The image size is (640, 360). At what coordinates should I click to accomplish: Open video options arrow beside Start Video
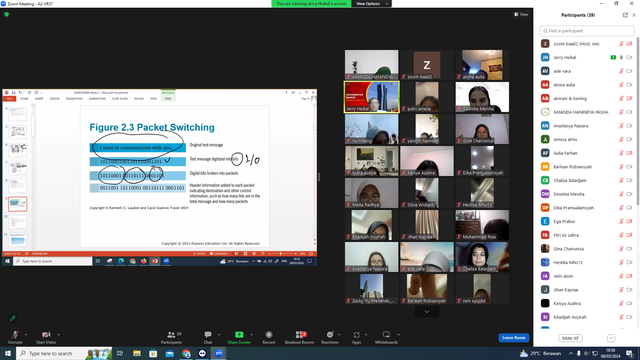(58, 335)
